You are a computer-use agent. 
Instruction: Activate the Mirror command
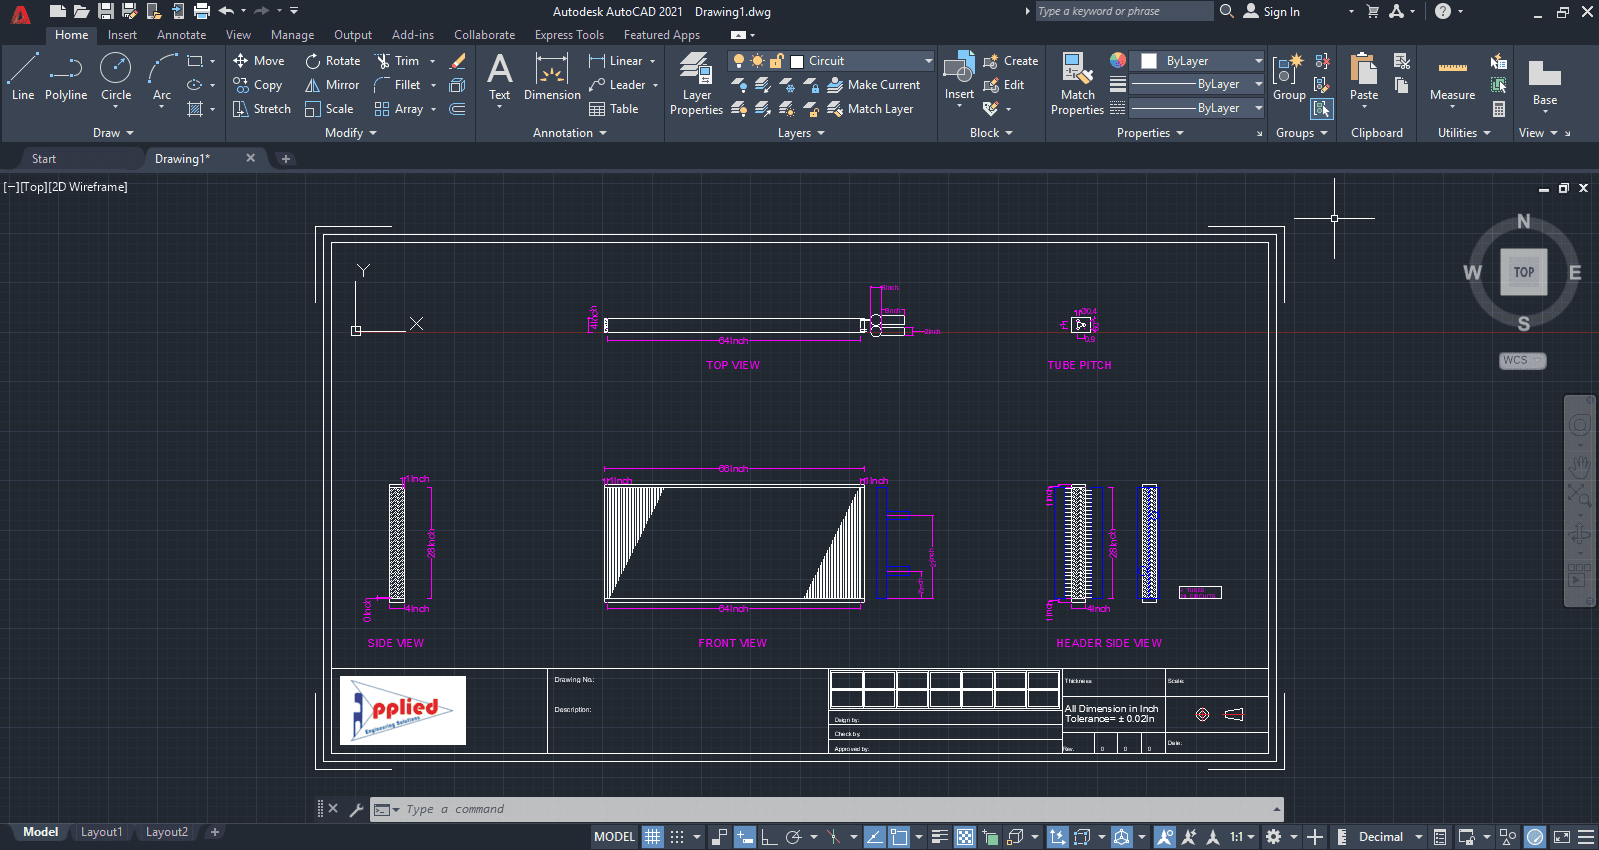point(332,85)
